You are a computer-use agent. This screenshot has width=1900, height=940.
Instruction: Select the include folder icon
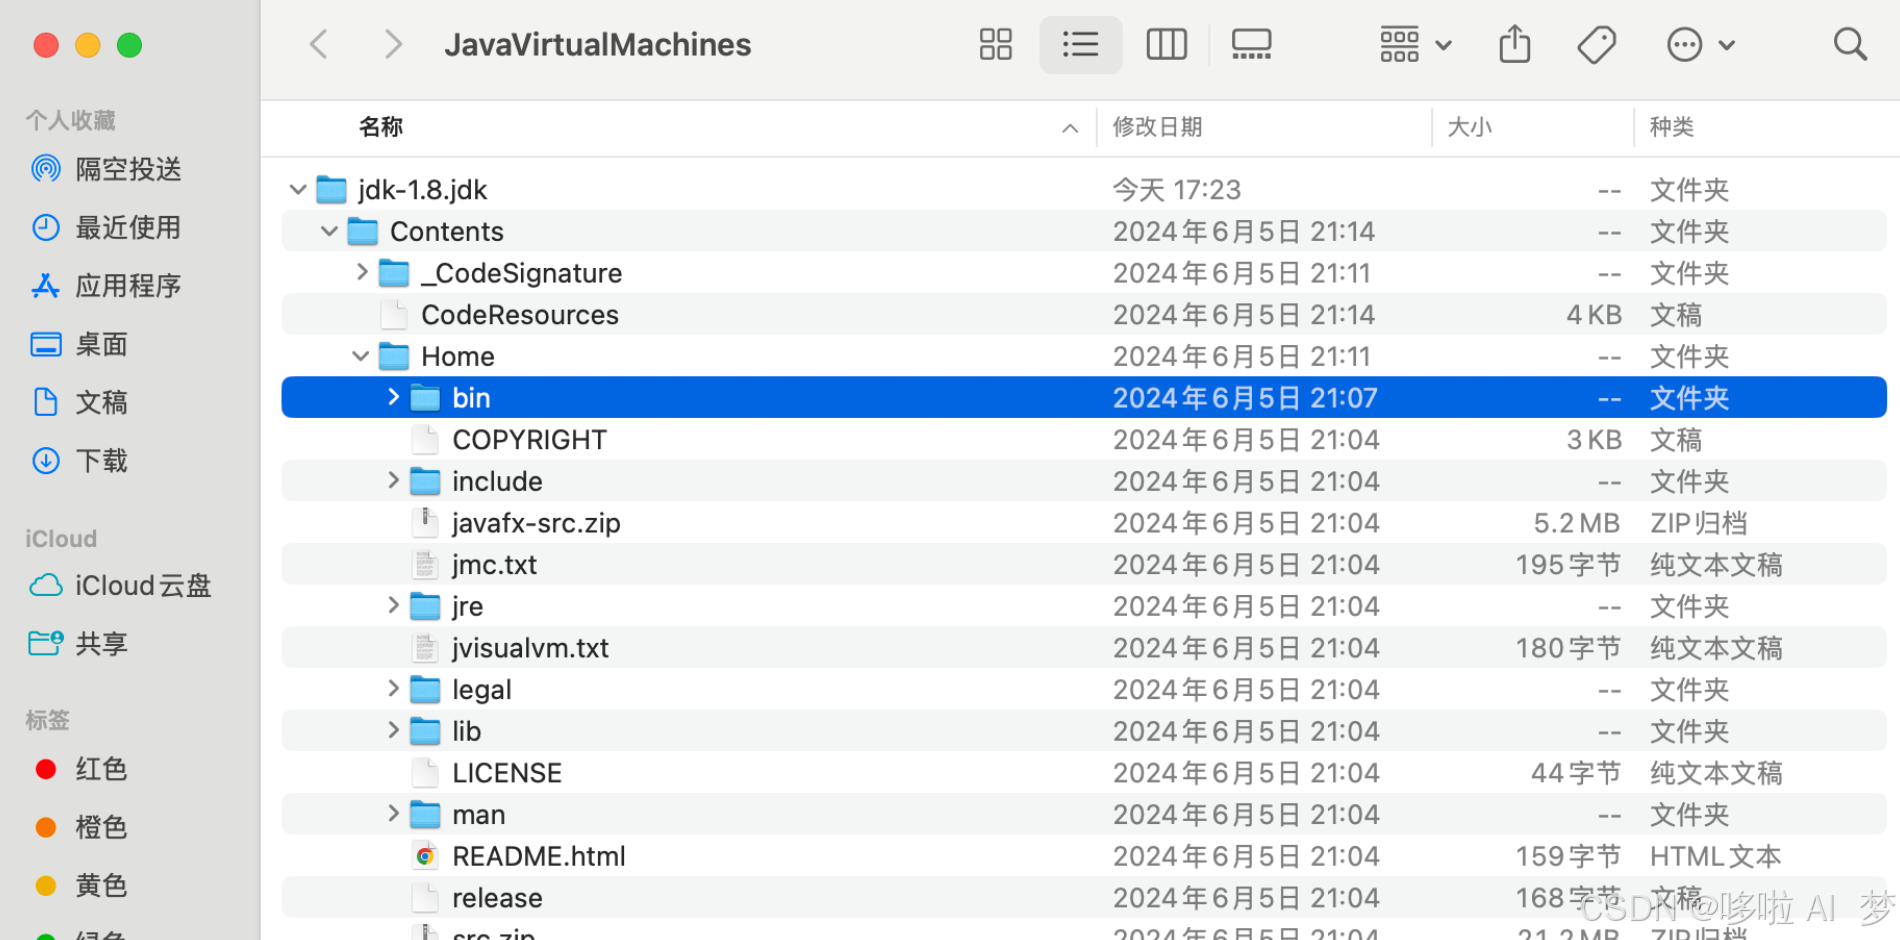point(425,481)
